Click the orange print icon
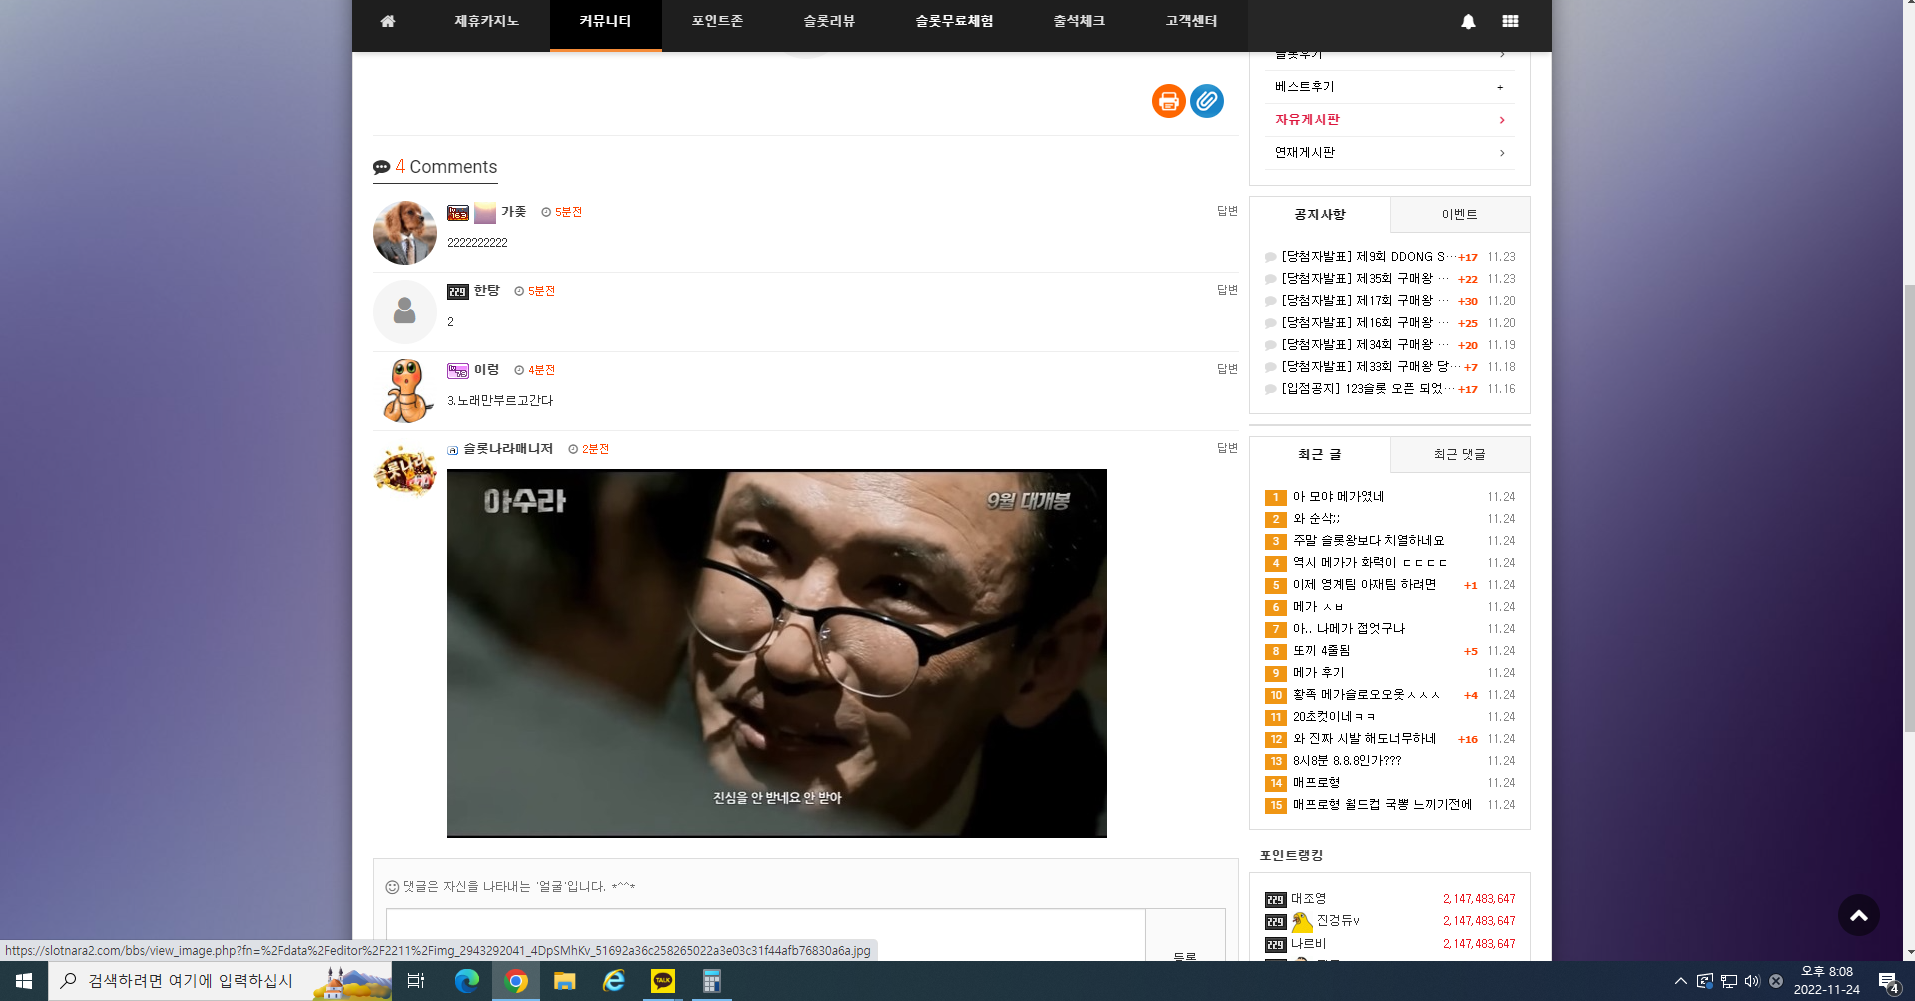 click(1168, 101)
